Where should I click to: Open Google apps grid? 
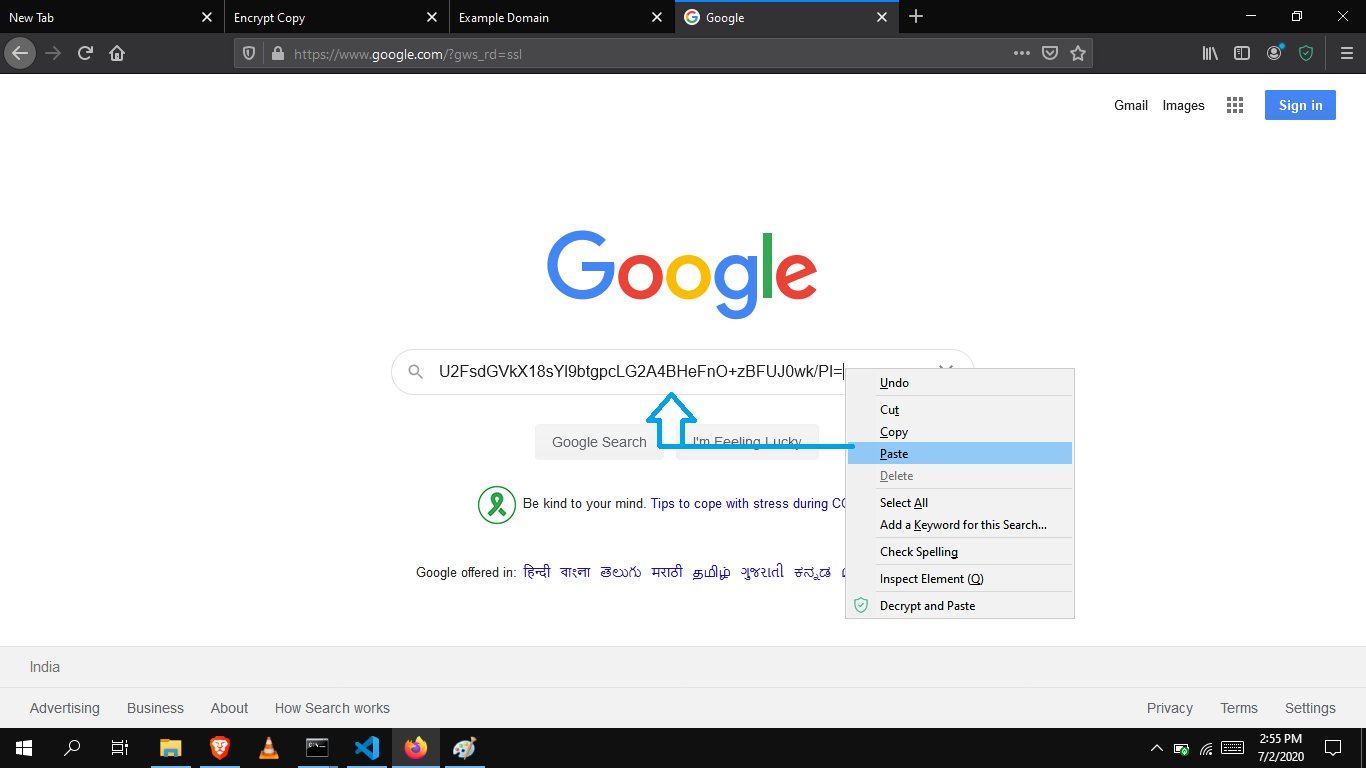tap(1235, 105)
